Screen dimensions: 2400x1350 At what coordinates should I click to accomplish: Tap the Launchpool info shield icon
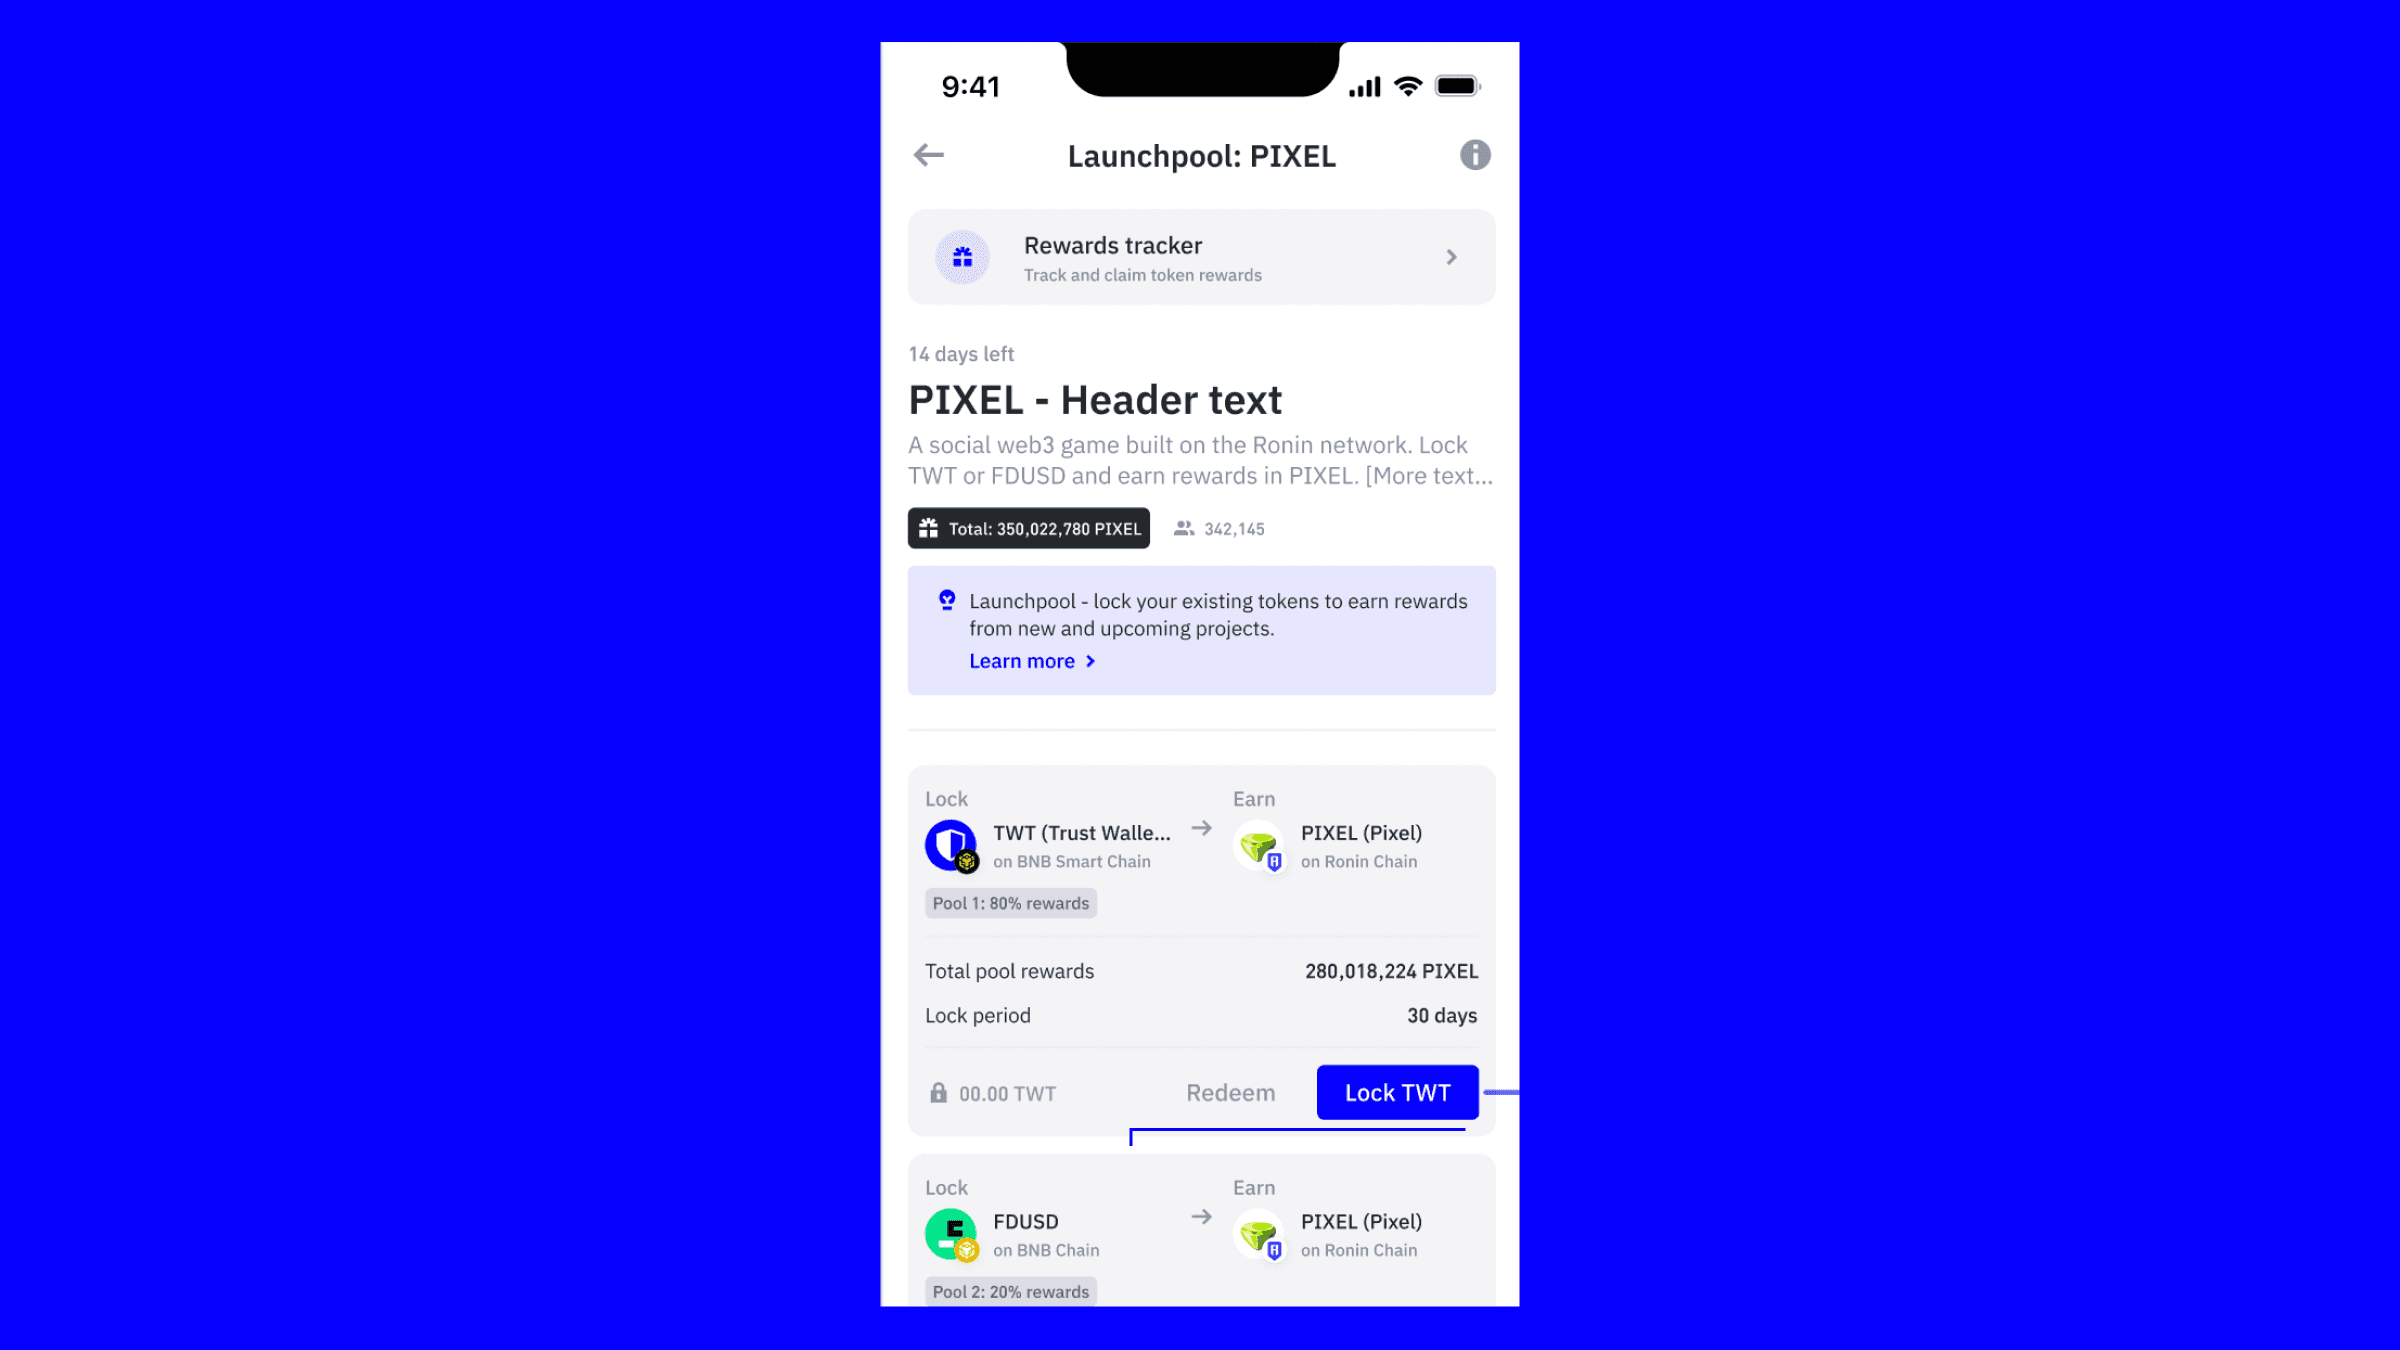(x=1475, y=155)
